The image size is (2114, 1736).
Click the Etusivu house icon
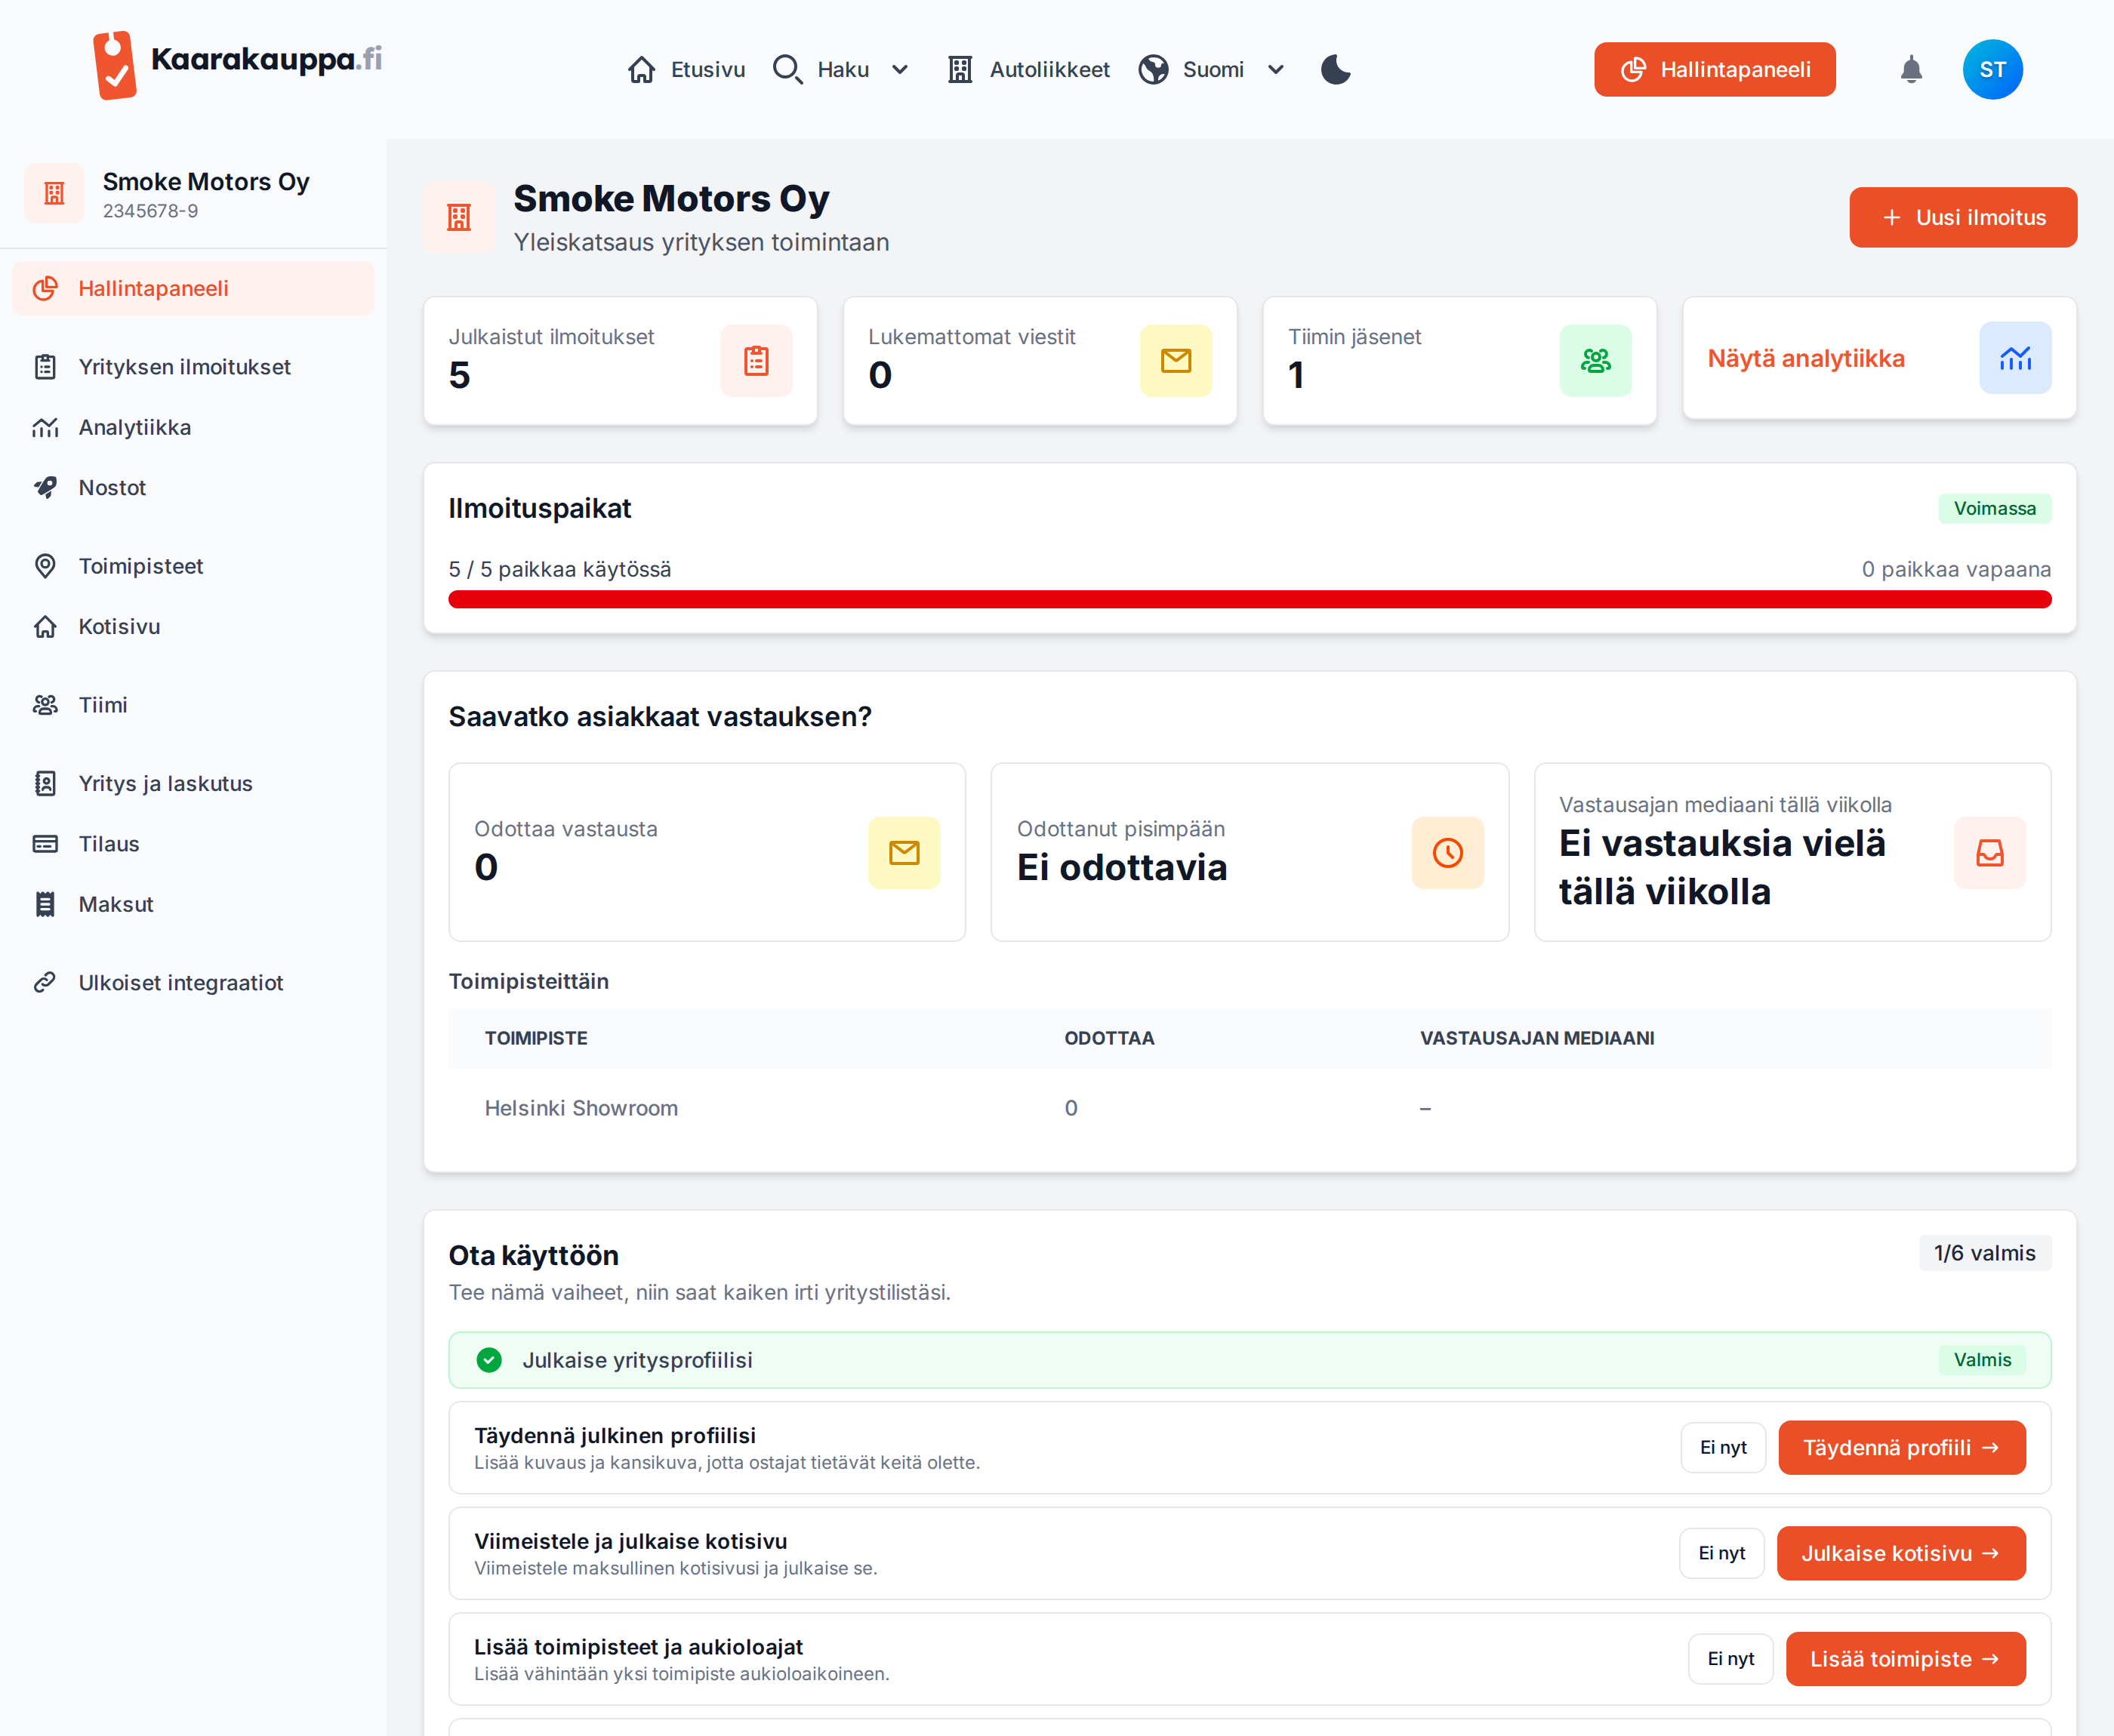tap(642, 69)
